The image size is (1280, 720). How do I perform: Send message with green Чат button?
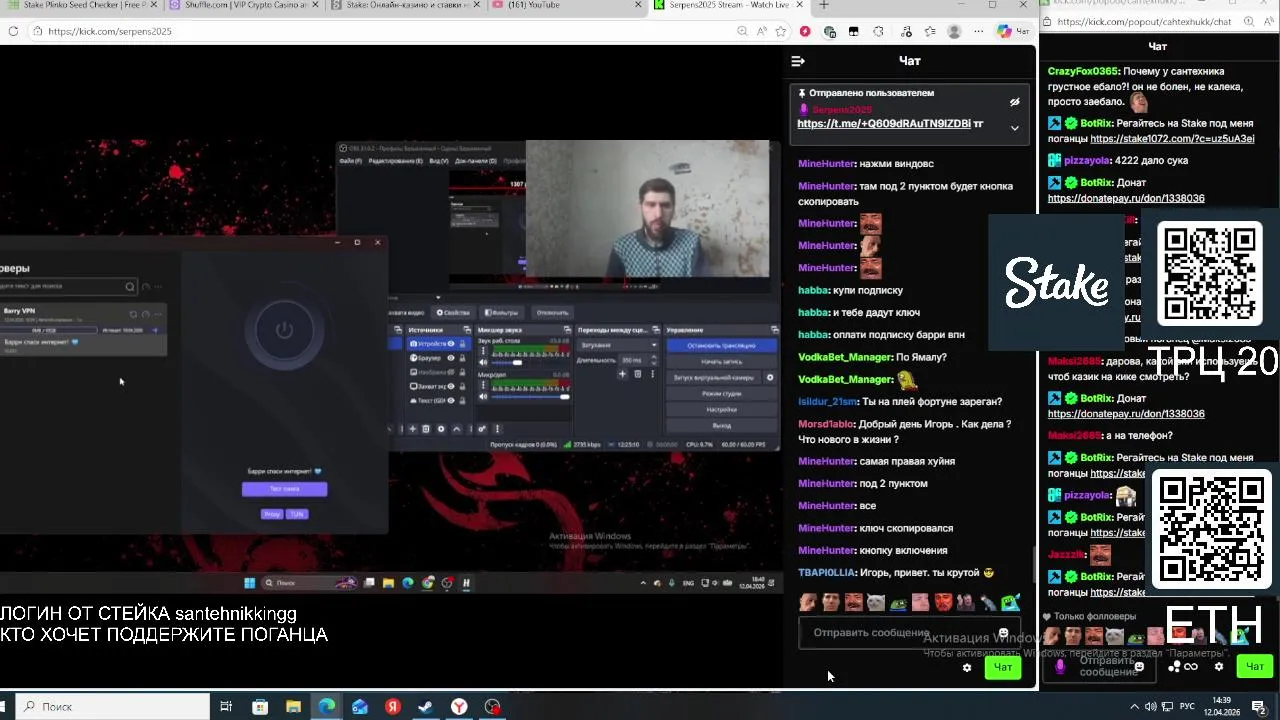[1003, 667]
